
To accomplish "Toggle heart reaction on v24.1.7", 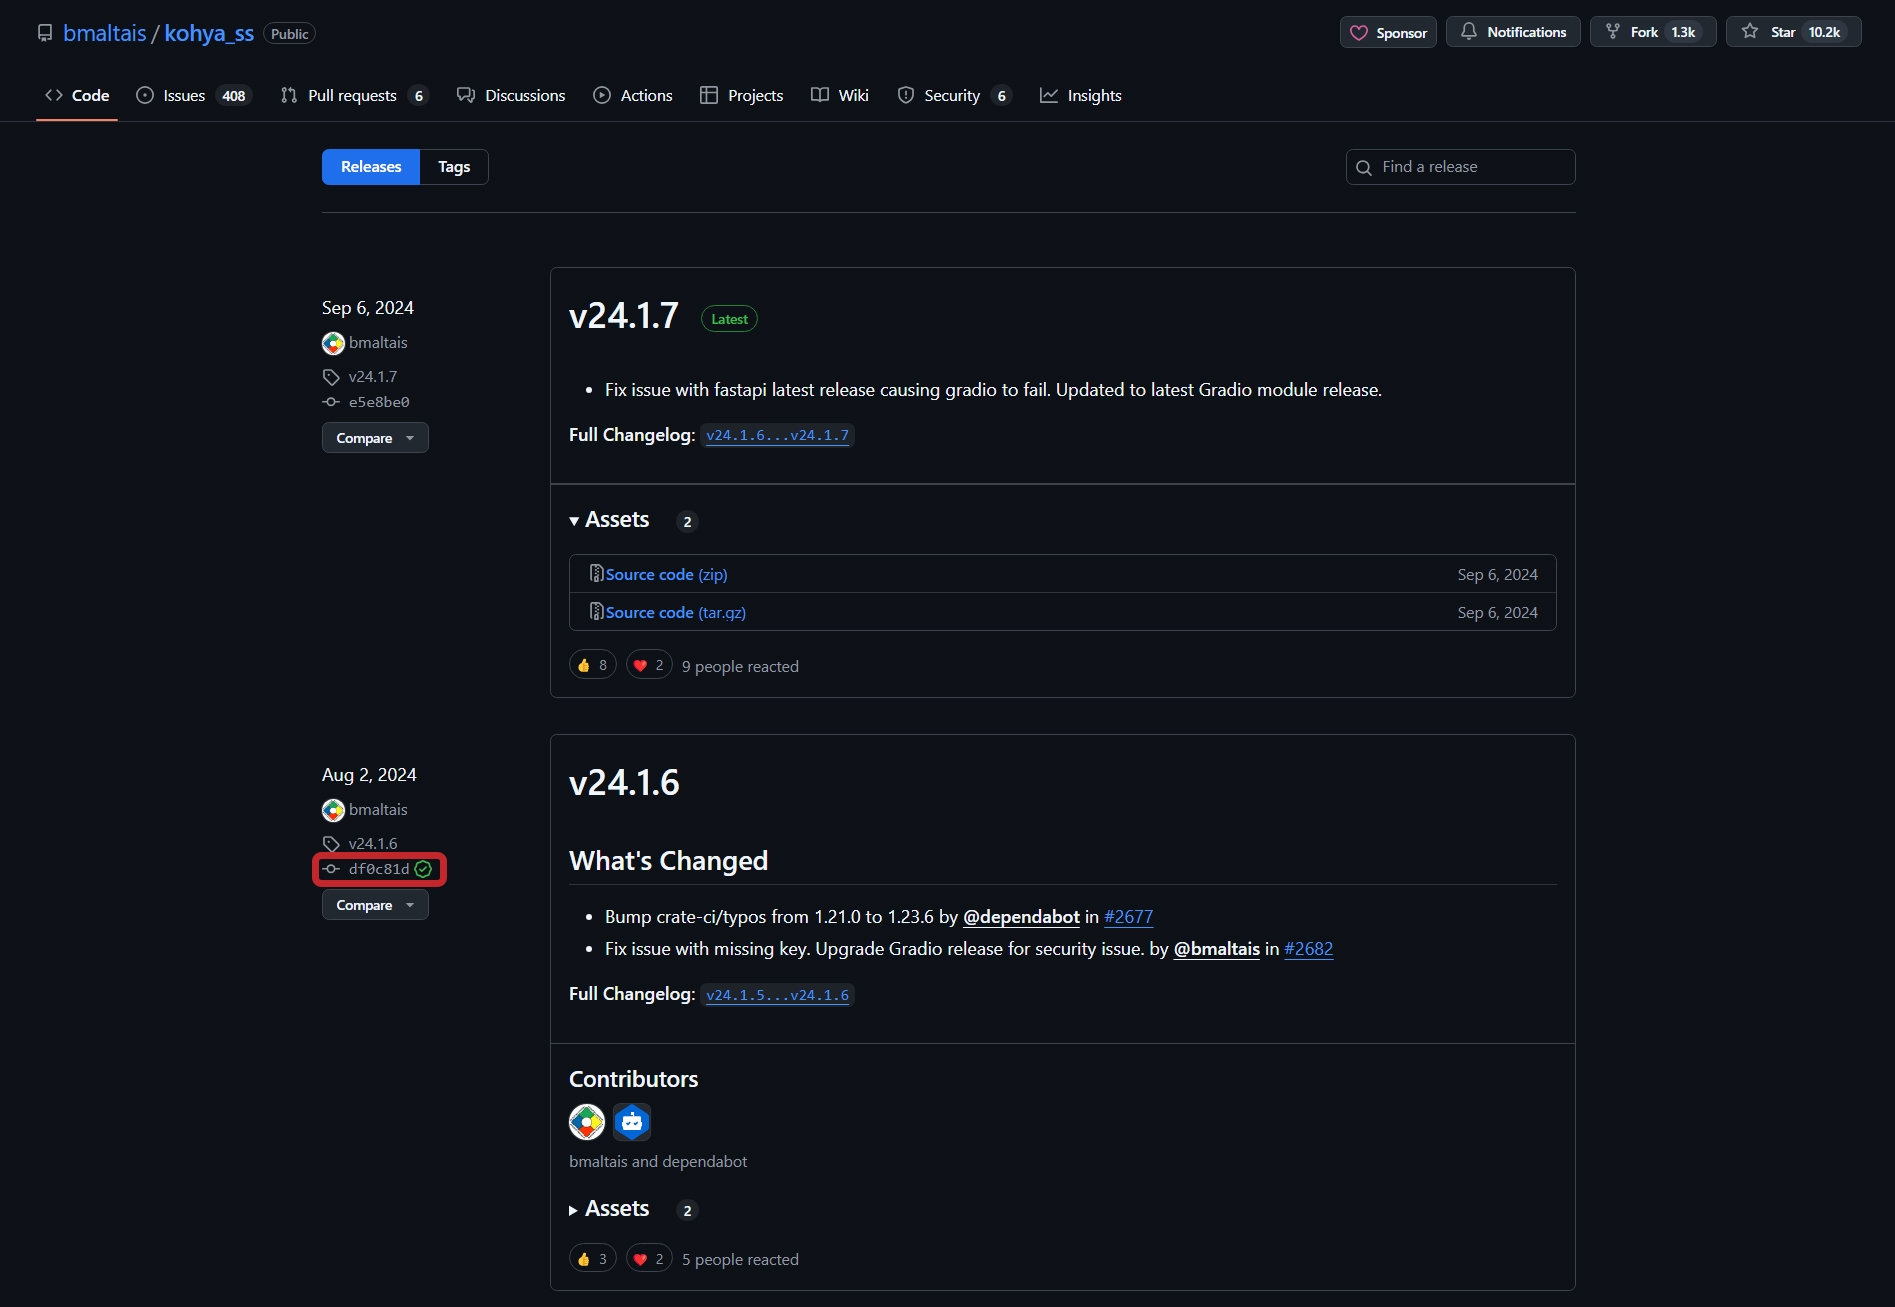I will point(649,665).
